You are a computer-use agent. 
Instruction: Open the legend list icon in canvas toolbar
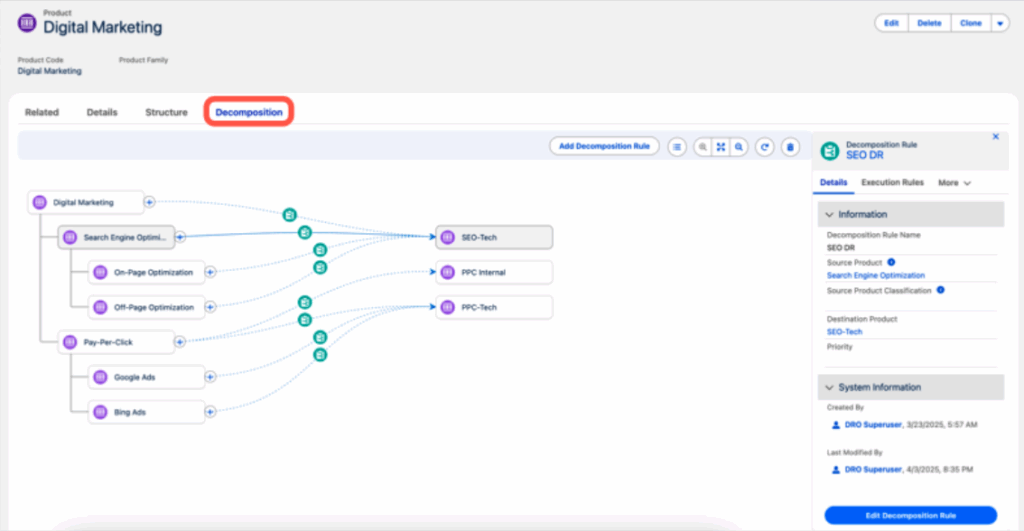(677, 146)
